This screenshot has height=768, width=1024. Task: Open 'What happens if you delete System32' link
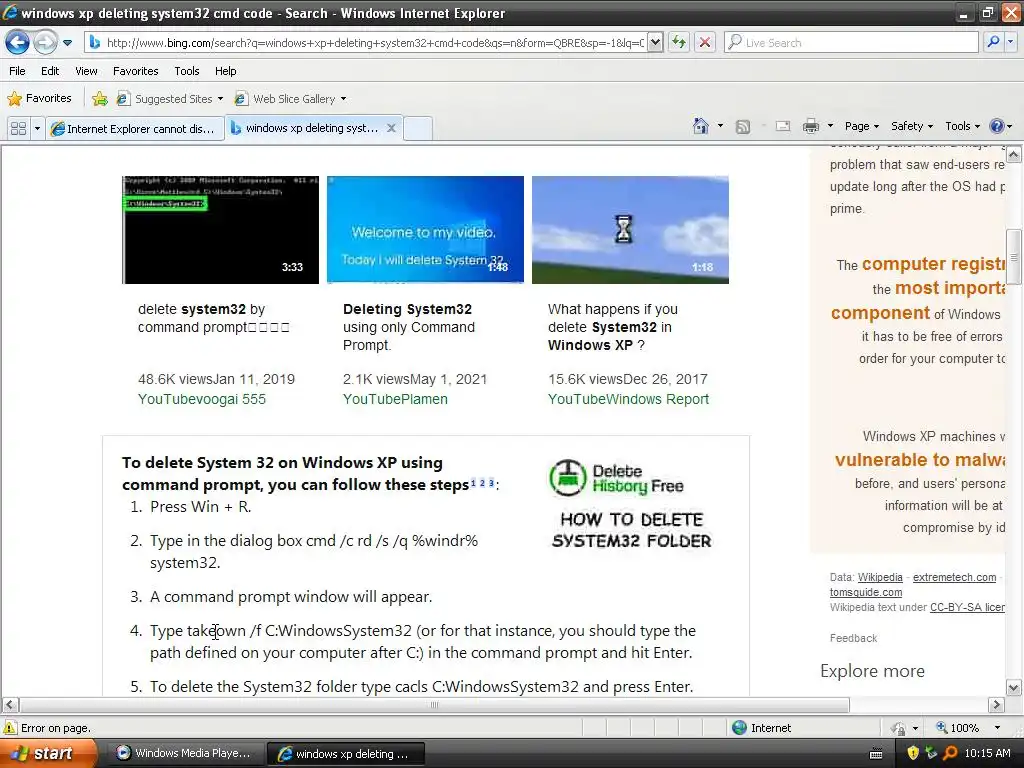613,327
